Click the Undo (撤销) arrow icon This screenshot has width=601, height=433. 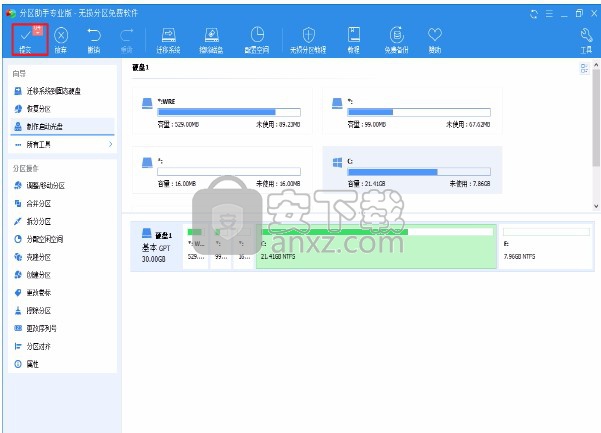point(94,35)
